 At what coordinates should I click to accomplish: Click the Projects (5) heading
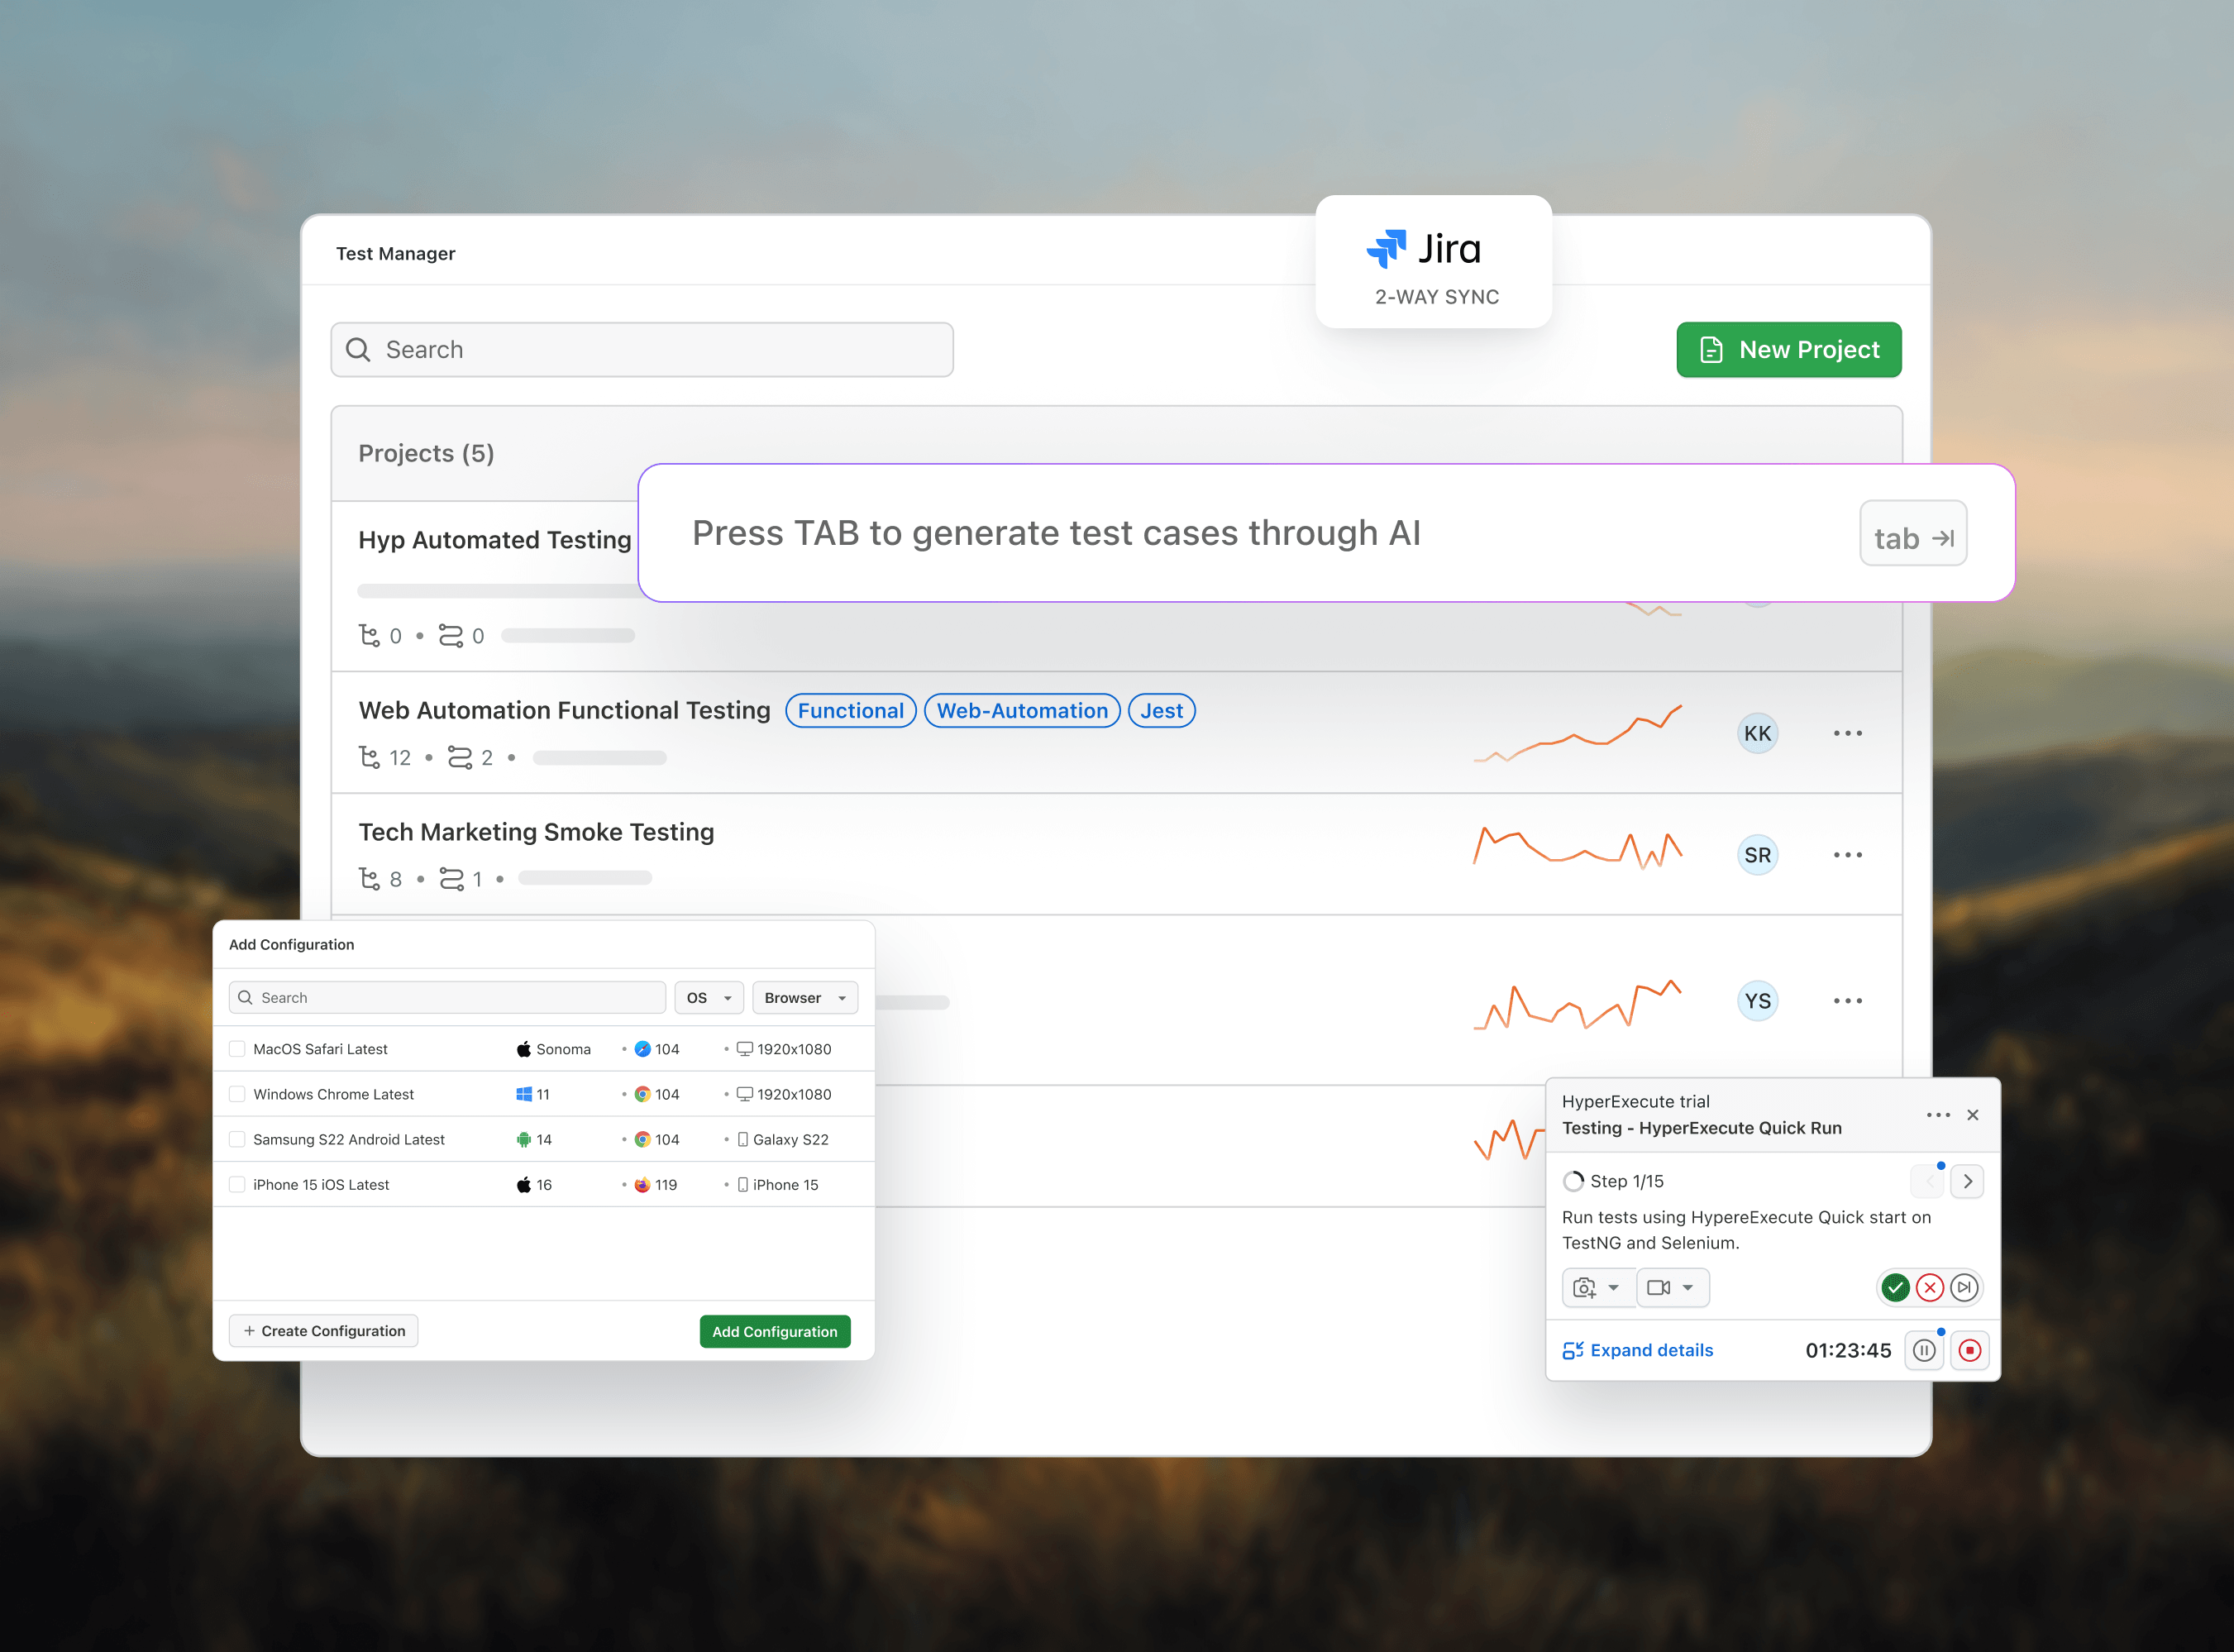click(427, 453)
